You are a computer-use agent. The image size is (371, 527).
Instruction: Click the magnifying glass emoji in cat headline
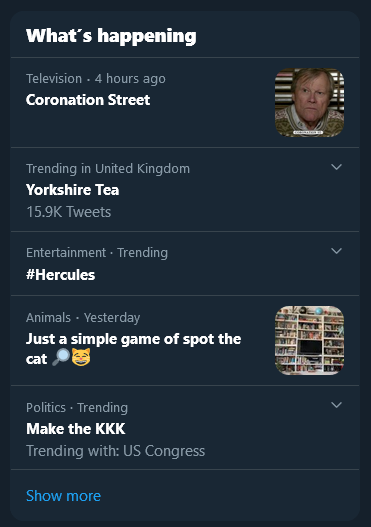[61, 357]
